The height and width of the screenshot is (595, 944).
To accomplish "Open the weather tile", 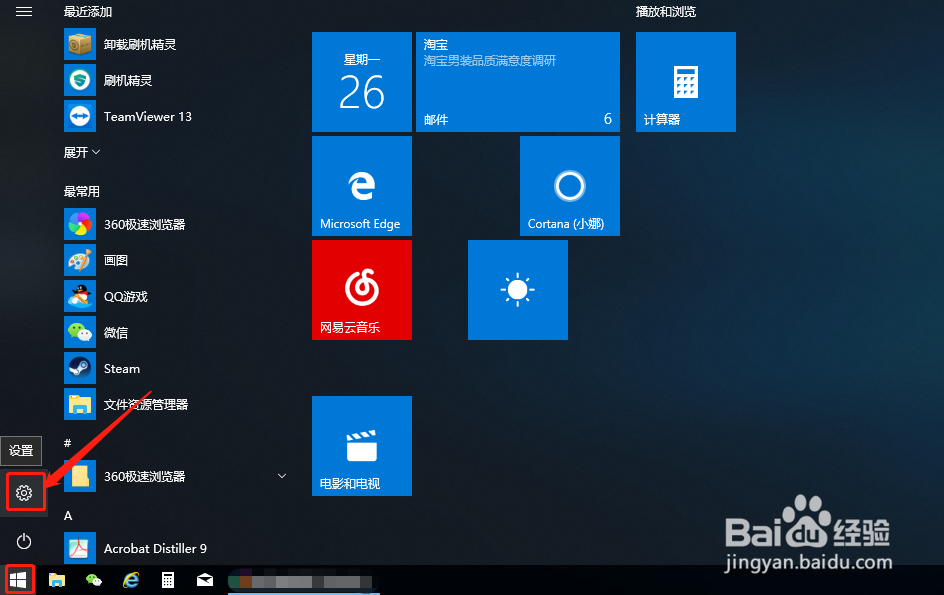I will (x=517, y=290).
